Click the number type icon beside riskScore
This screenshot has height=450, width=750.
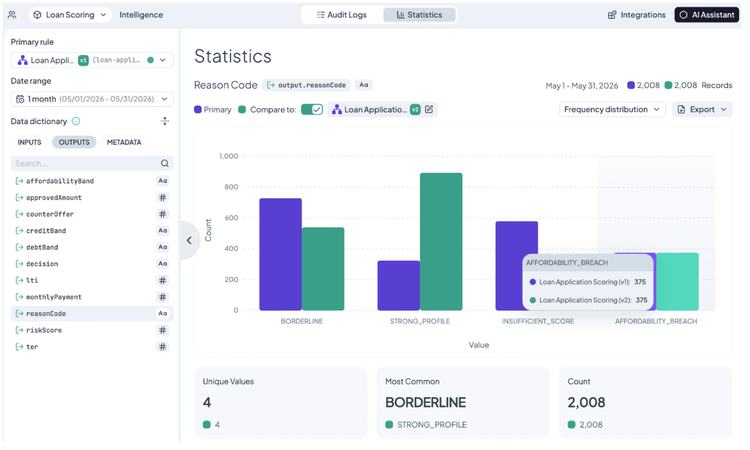tap(163, 330)
